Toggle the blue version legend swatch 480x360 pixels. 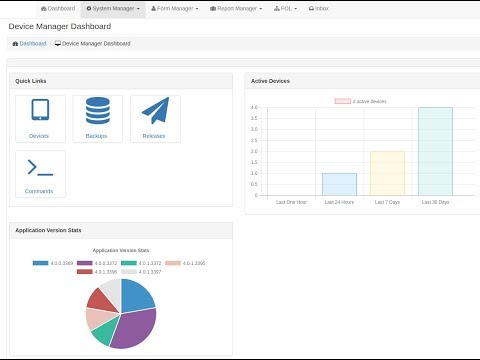40,263
